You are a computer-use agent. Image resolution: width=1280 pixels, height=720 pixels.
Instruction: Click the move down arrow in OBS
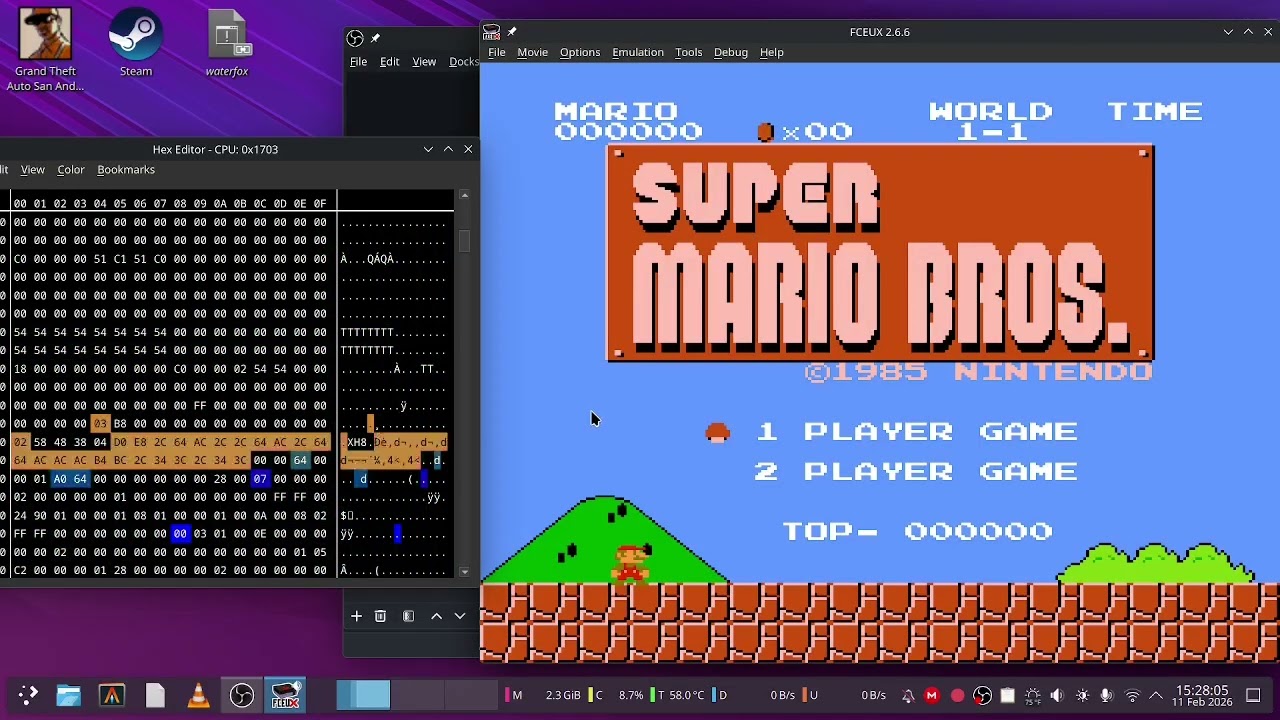tap(460, 616)
